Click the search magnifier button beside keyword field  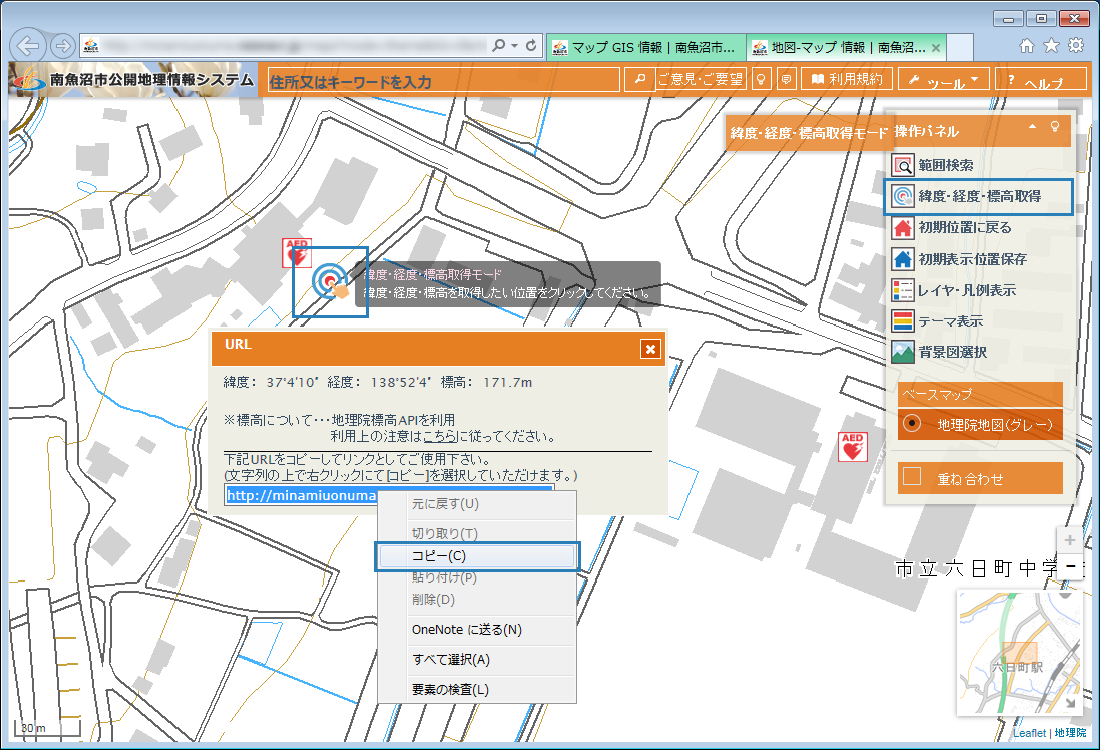tap(640, 79)
